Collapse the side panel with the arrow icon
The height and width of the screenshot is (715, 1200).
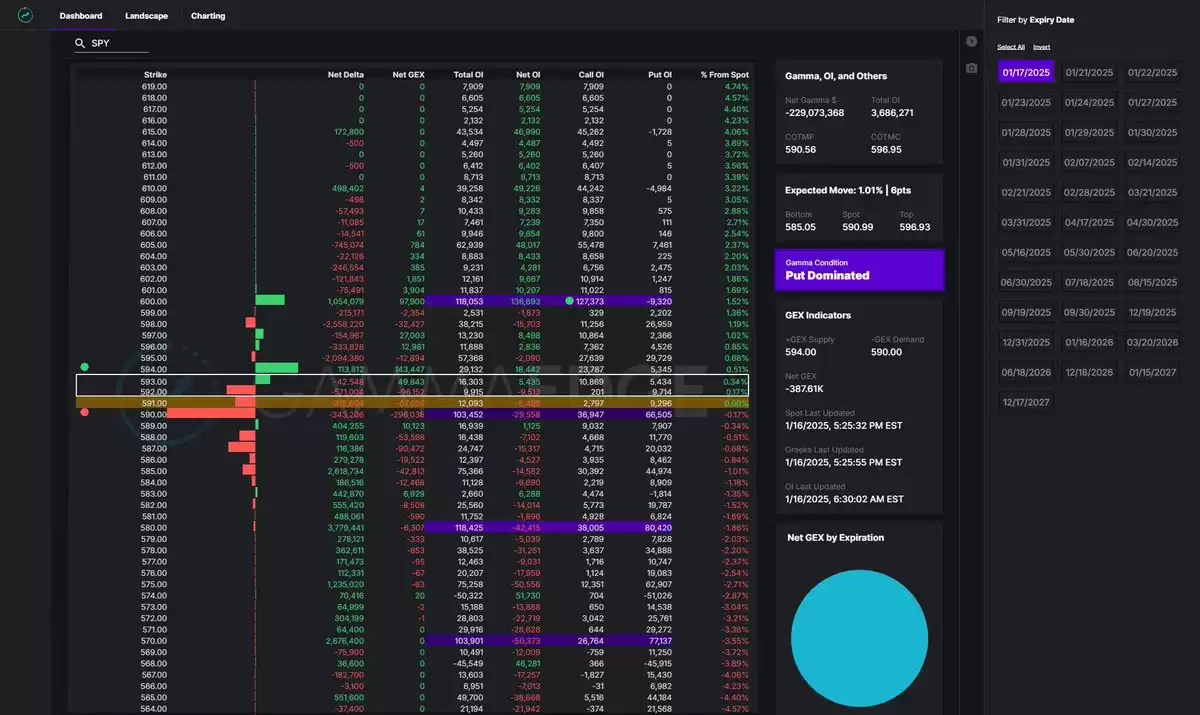971,41
